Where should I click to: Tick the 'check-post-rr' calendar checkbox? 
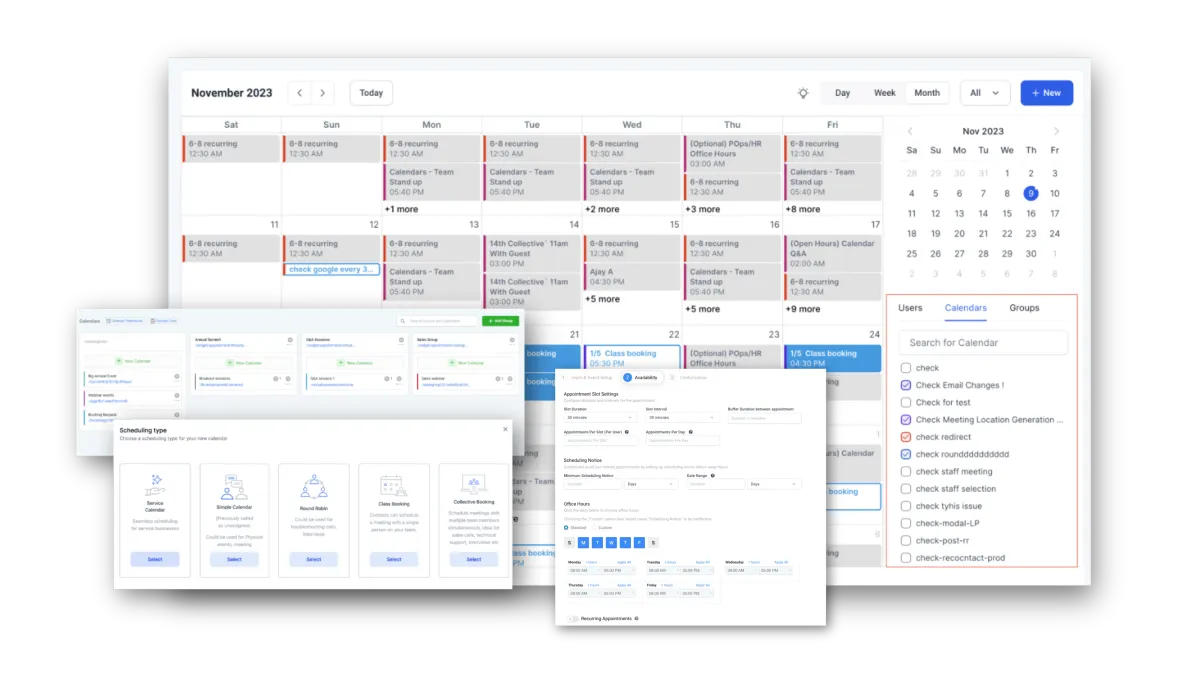[906, 541]
